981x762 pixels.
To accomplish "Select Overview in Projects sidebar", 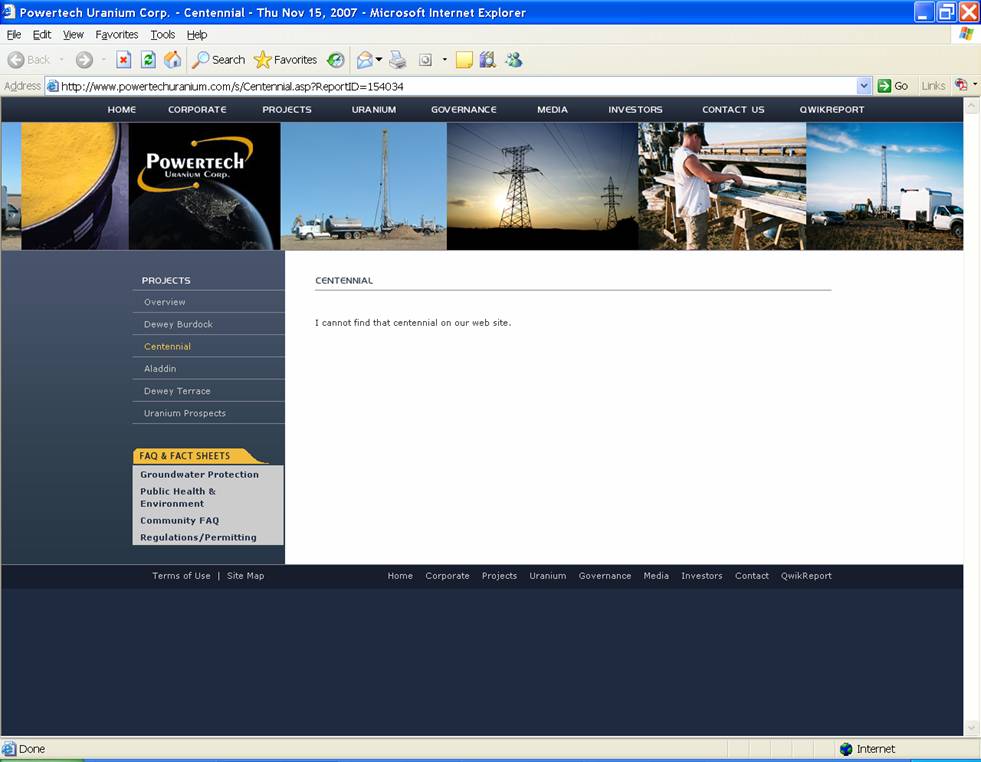I will [x=165, y=302].
